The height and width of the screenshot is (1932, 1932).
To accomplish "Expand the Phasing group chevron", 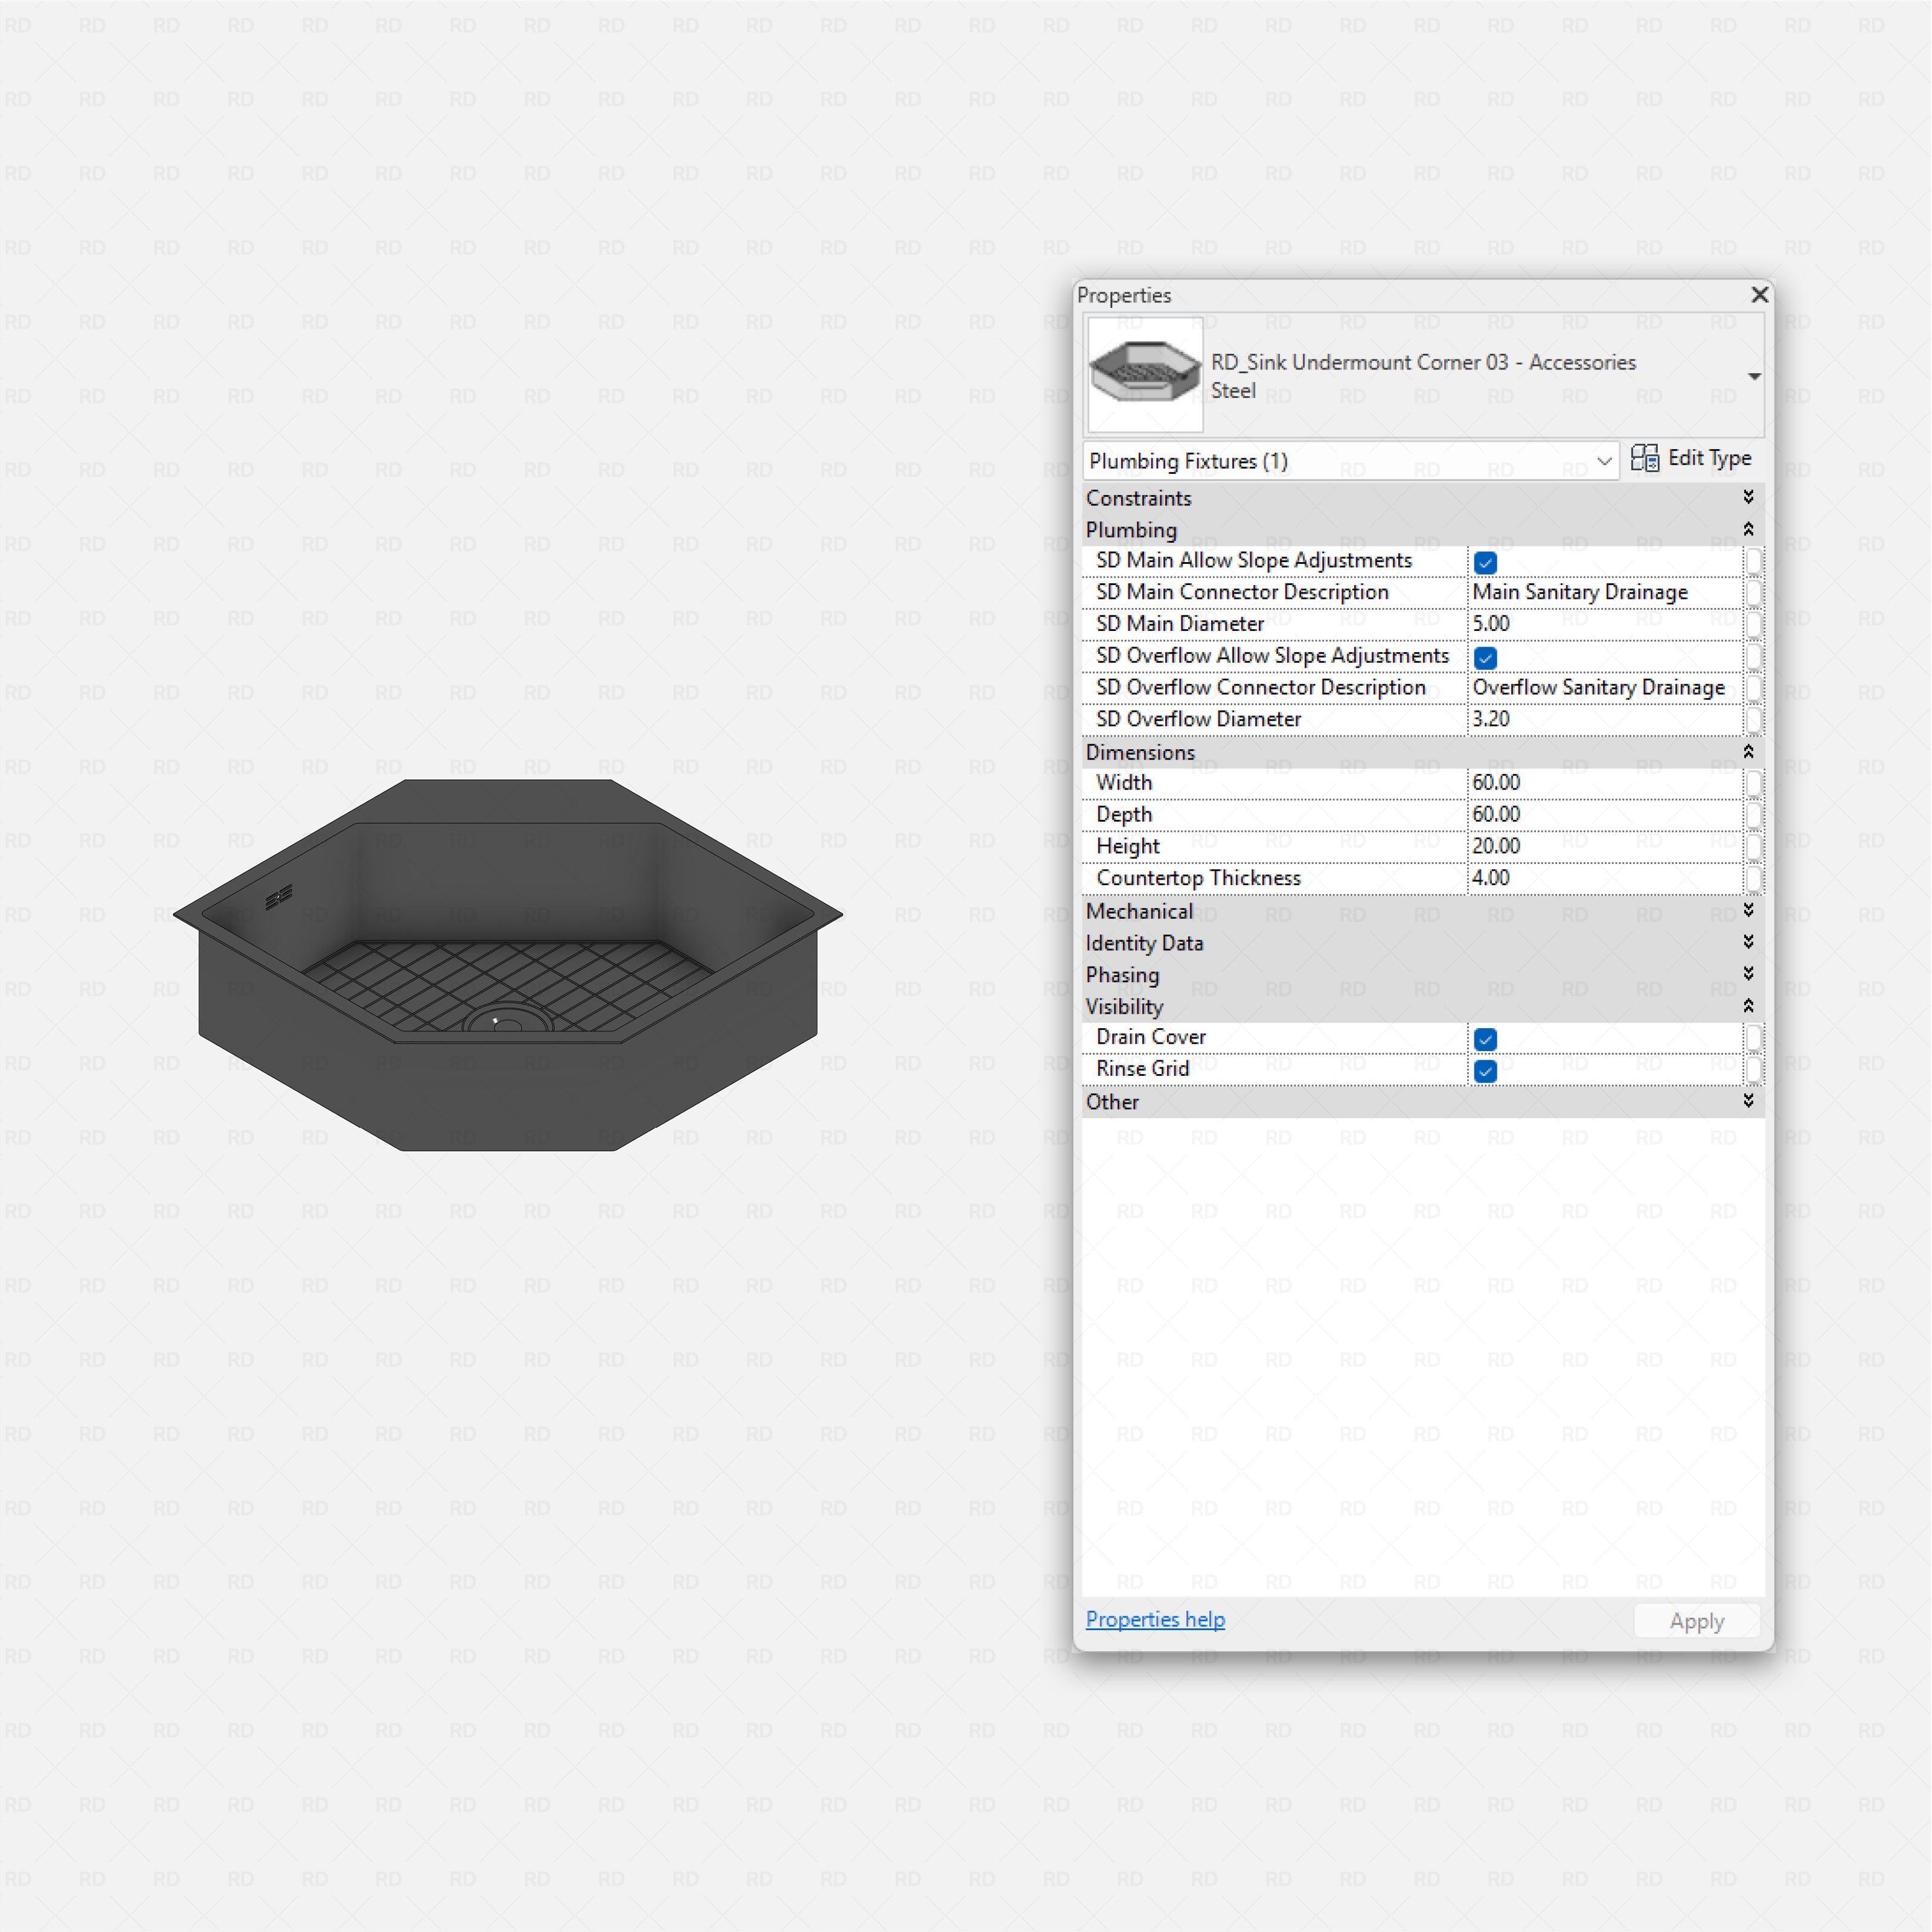I will click(1748, 974).
